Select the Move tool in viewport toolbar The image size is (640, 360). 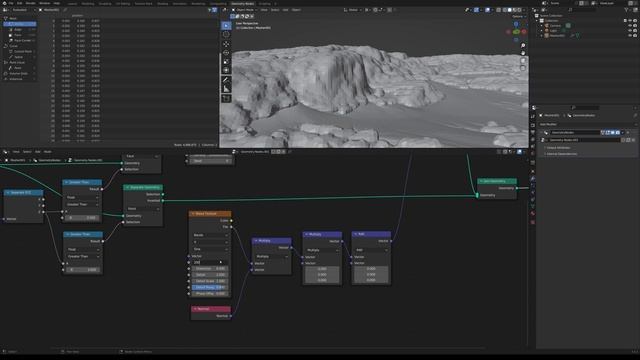tap(226, 44)
